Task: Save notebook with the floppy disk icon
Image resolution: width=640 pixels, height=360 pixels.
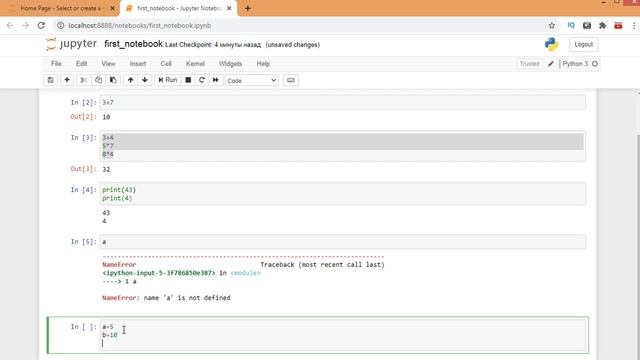Action: click(x=51, y=80)
